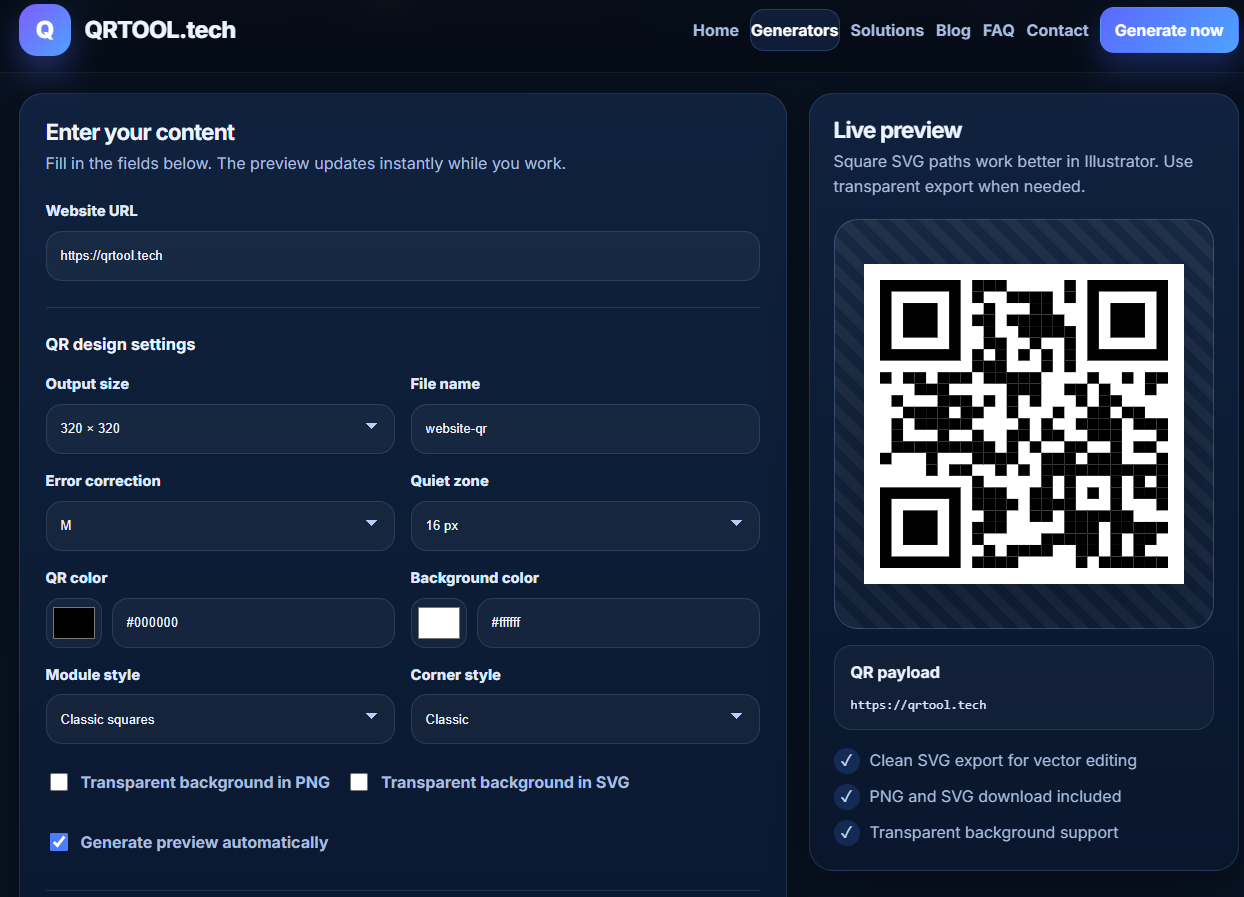1244x897 pixels.
Task: Click the File name input field
Action: 585,428
